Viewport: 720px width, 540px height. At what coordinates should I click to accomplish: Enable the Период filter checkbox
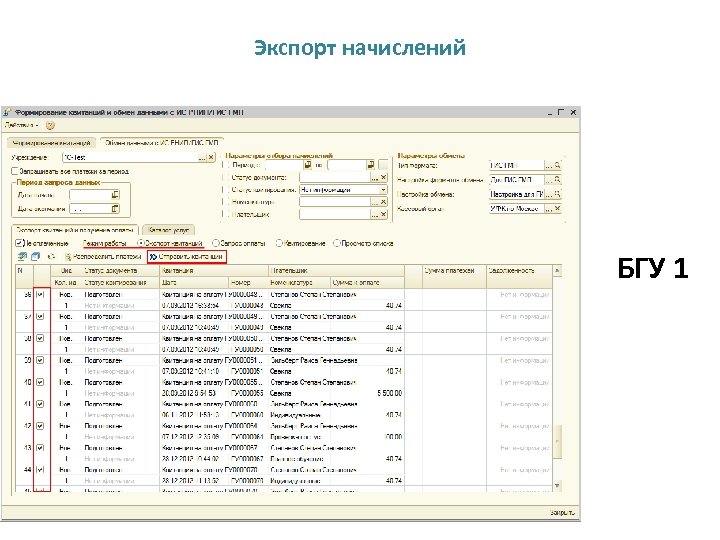(x=226, y=165)
